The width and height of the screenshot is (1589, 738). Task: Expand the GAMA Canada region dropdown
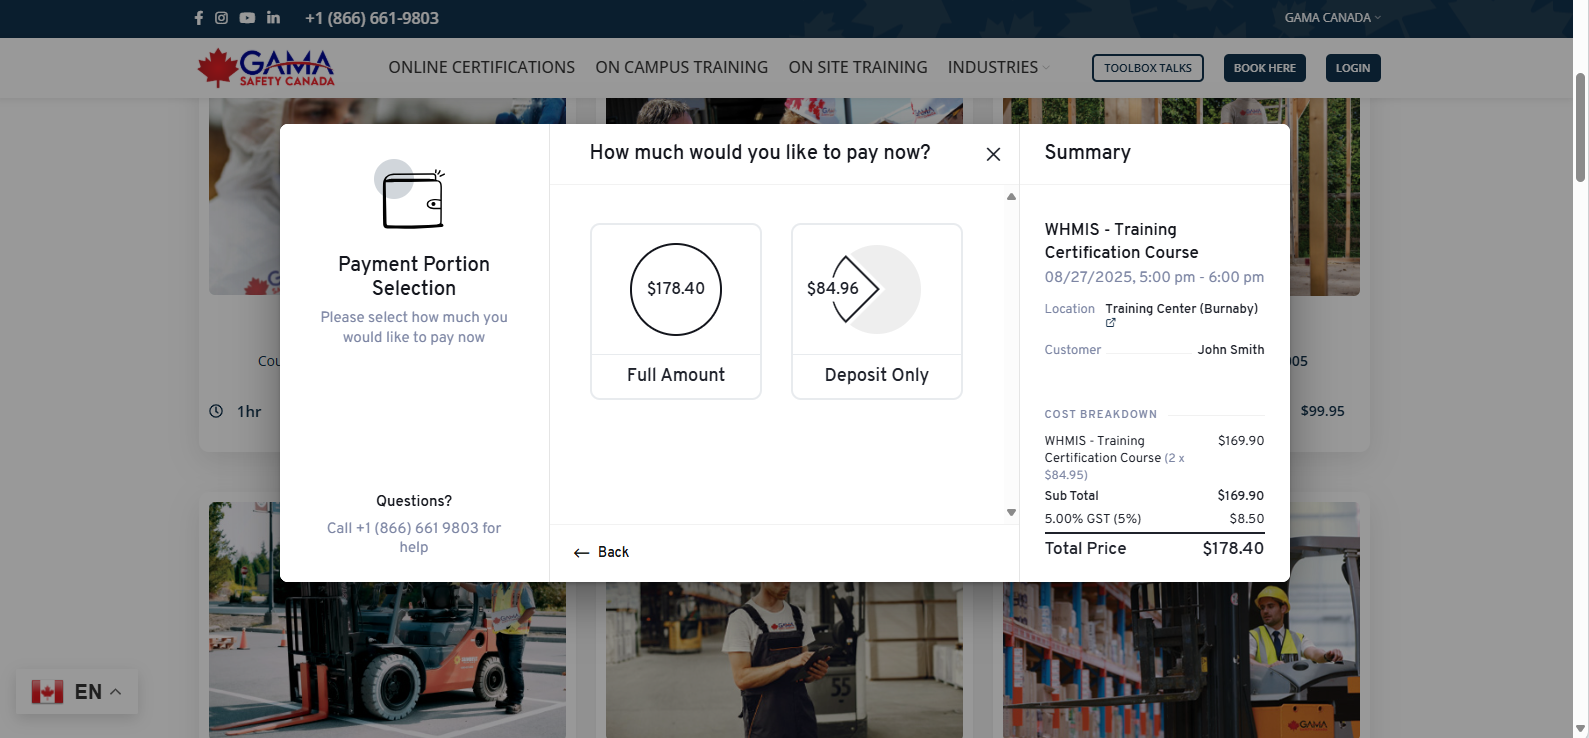pyautogui.click(x=1332, y=18)
